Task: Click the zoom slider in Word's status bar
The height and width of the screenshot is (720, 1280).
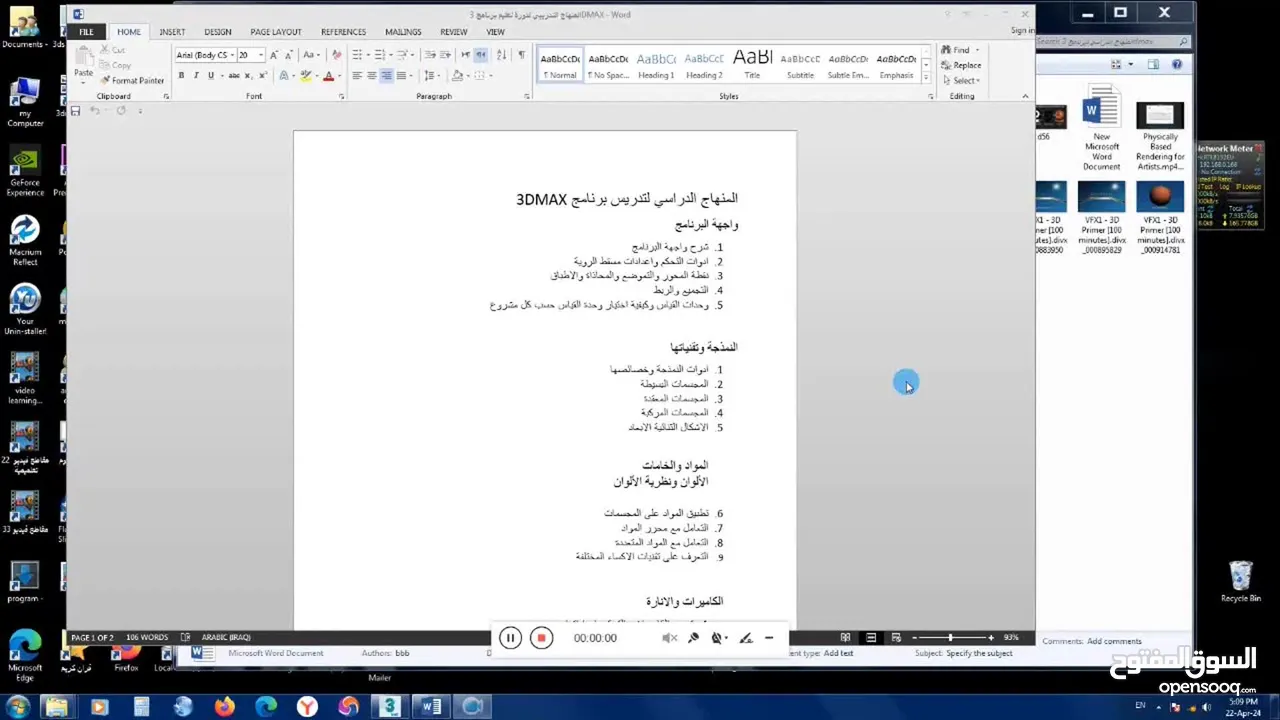Action: 951,637
